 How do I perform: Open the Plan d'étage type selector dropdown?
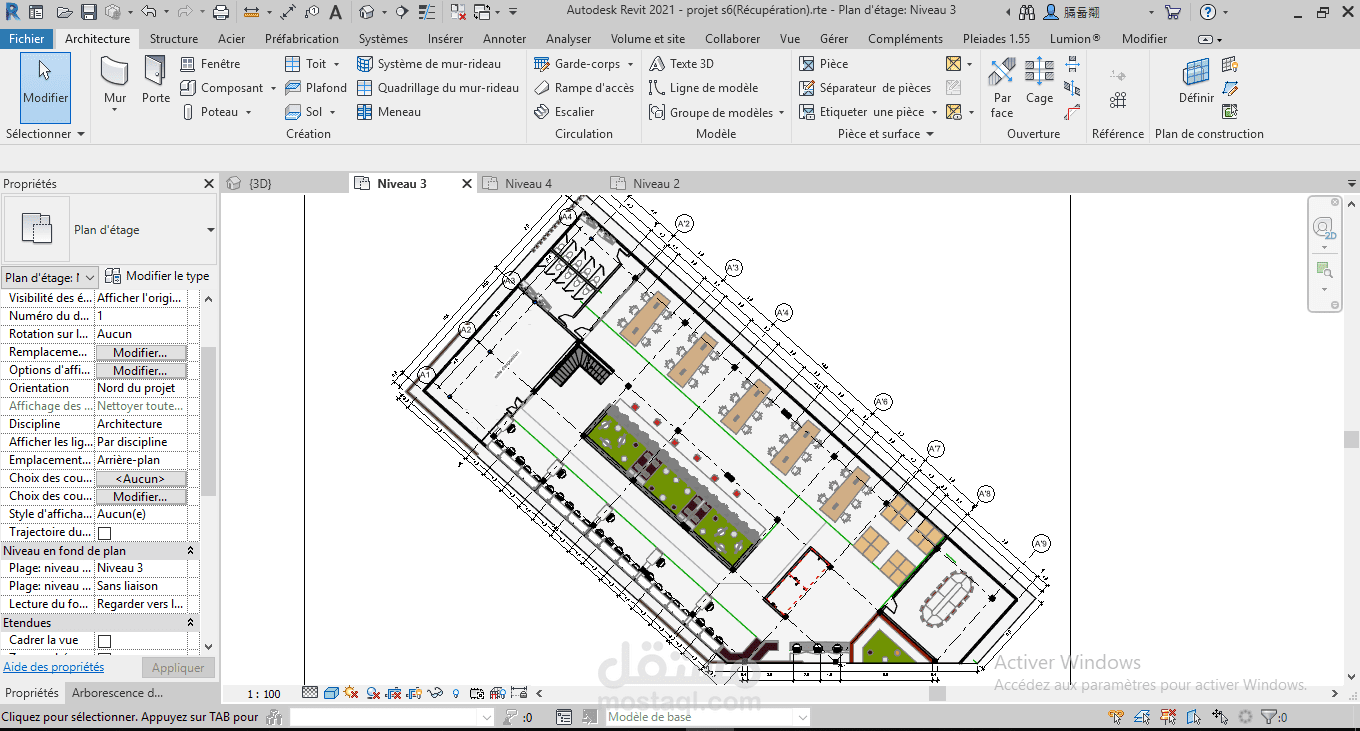tap(211, 230)
